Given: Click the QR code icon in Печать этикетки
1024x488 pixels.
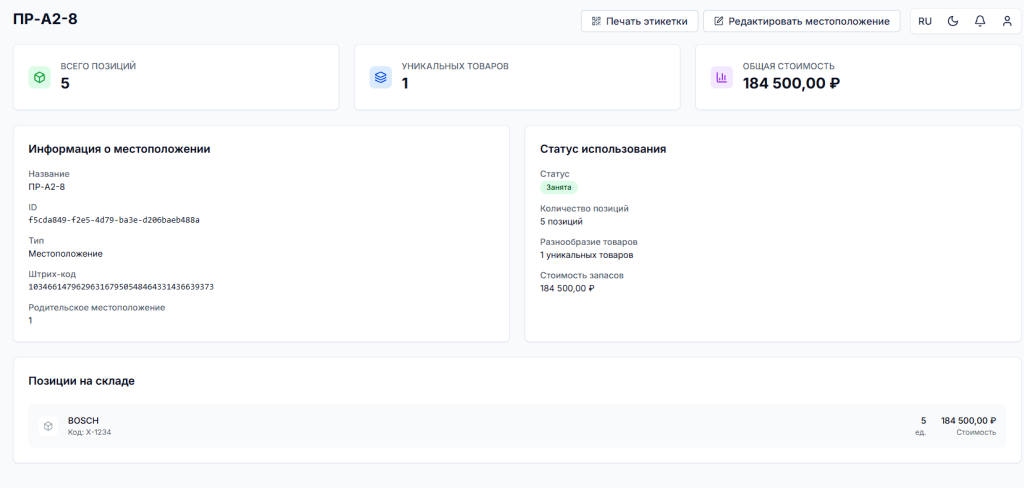Looking at the screenshot, I should (x=596, y=21).
